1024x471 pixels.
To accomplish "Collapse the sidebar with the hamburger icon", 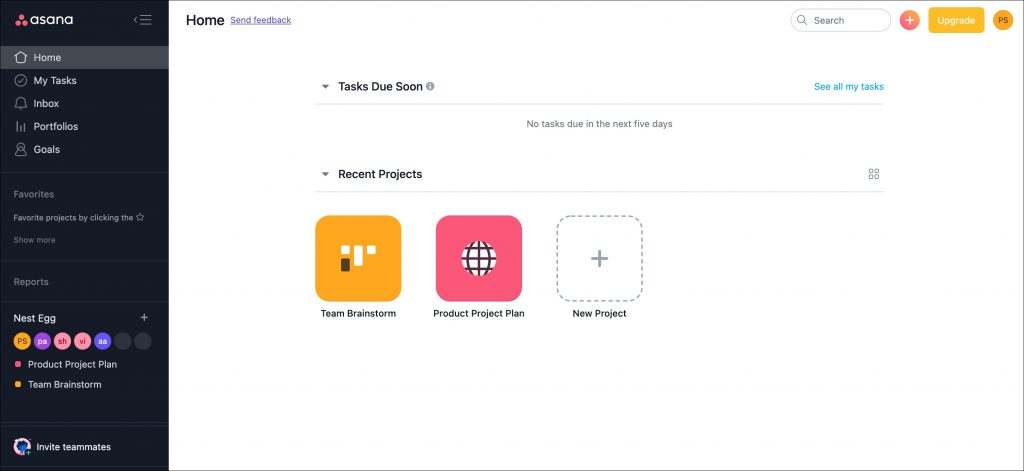I will [x=142, y=20].
